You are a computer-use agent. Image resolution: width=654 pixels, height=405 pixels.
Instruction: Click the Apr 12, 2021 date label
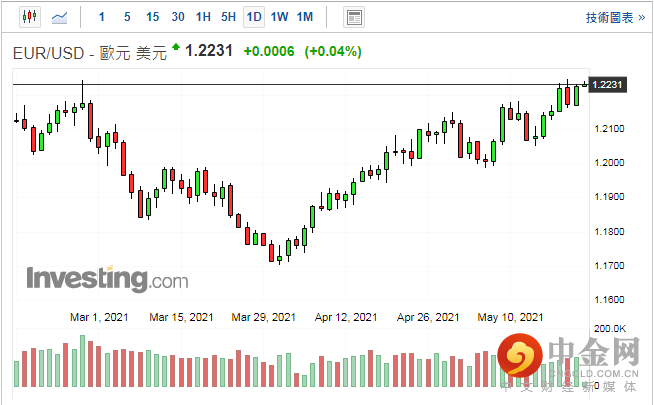click(x=346, y=317)
